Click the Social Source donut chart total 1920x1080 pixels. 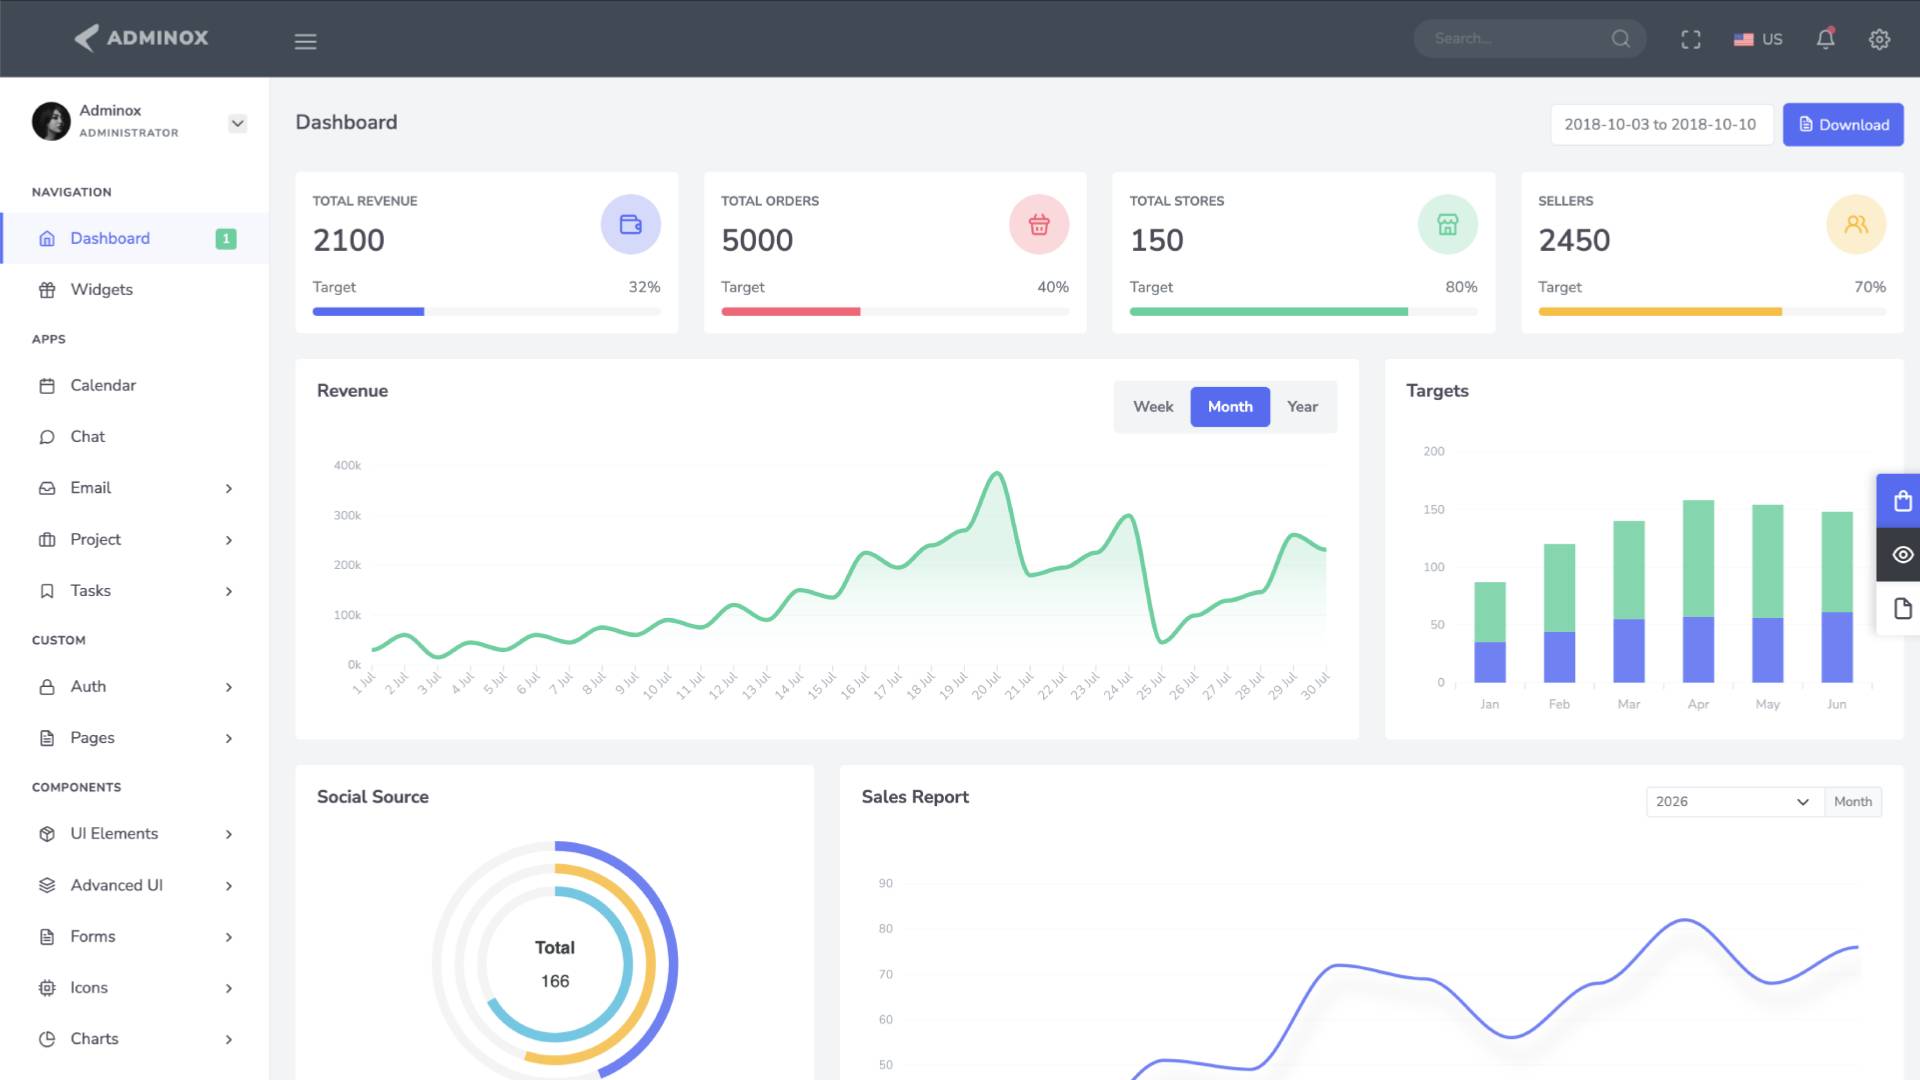[x=555, y=964]
